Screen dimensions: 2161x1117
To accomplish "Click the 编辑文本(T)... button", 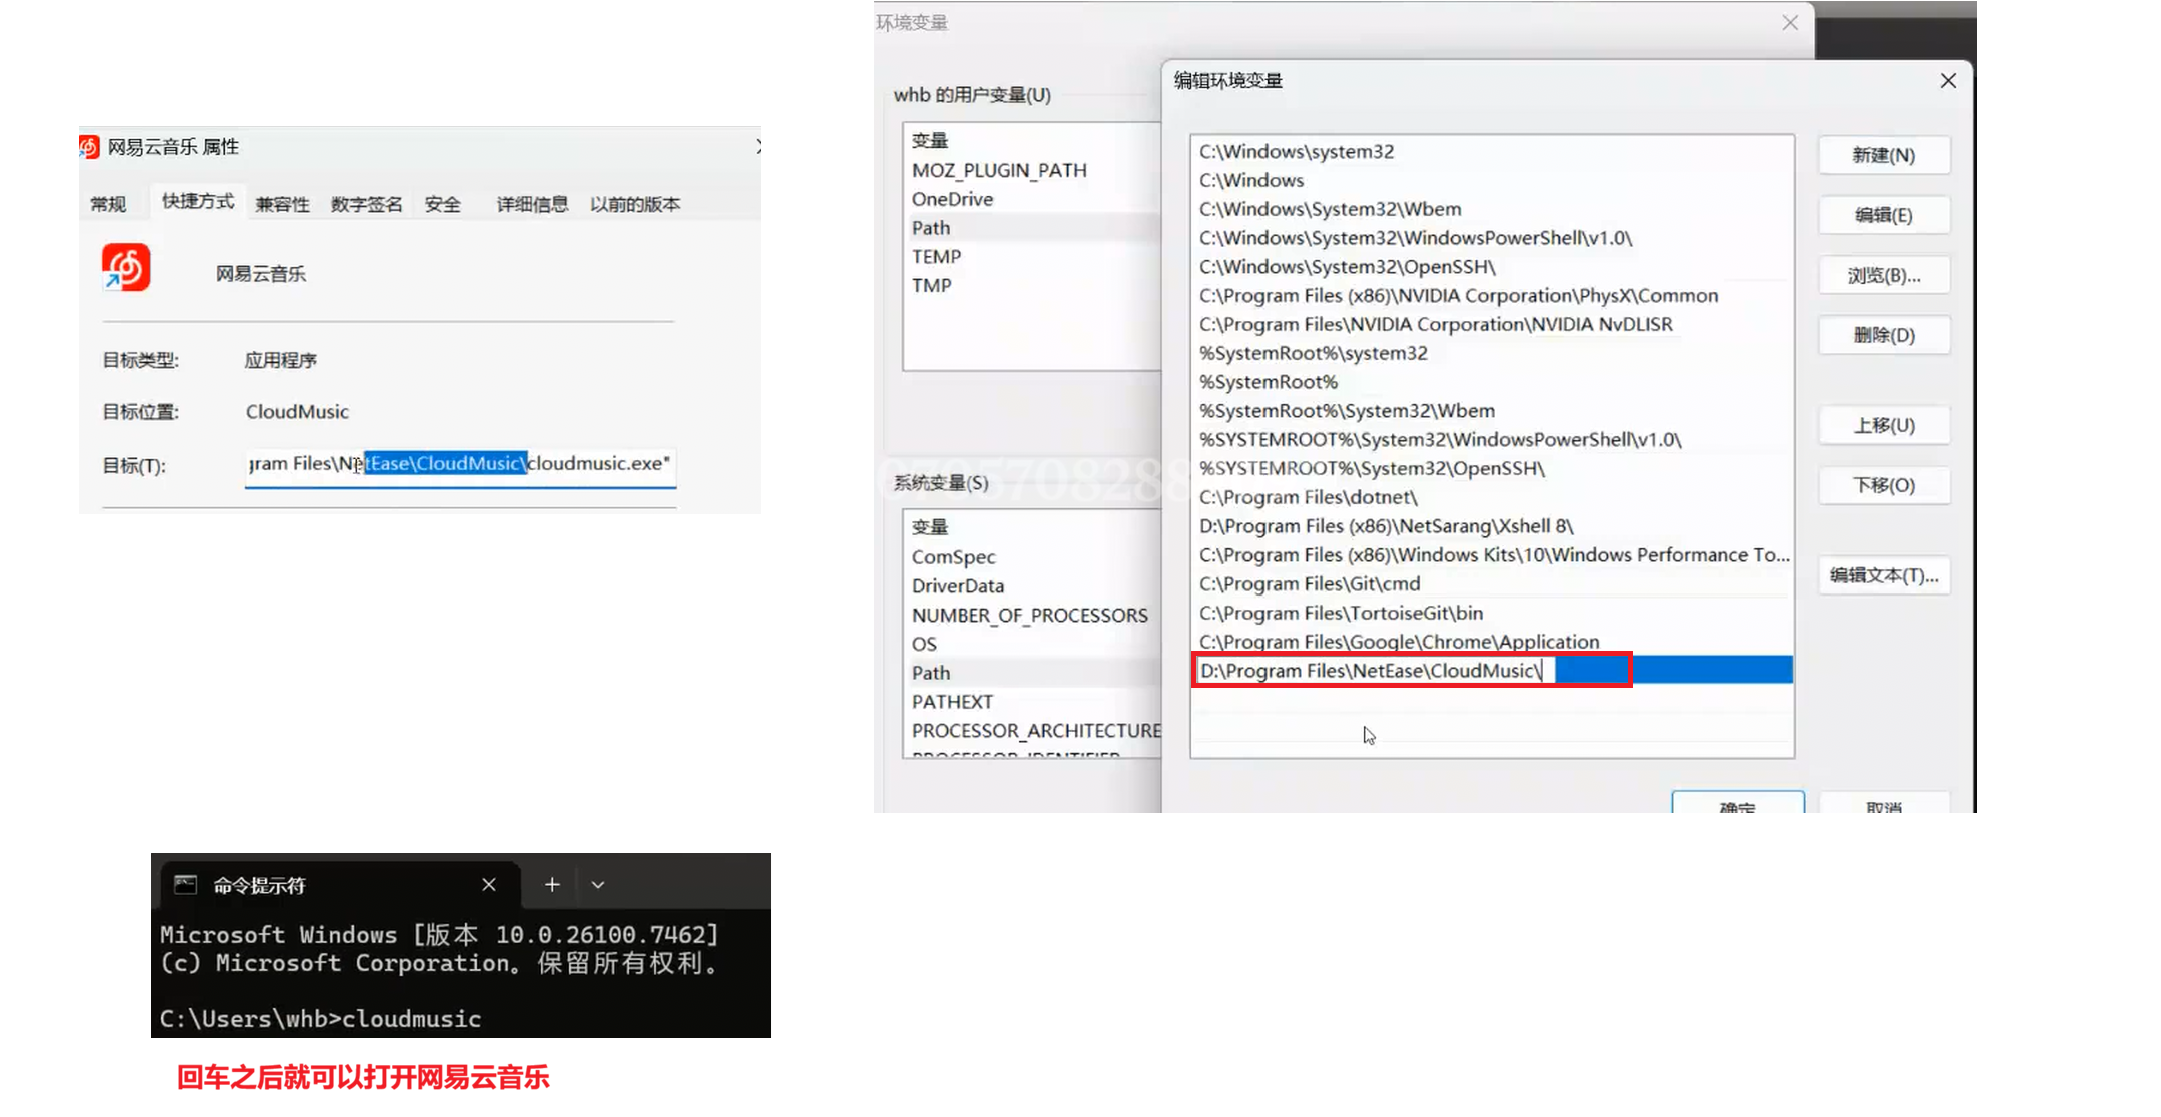I will coord(1883,575).
